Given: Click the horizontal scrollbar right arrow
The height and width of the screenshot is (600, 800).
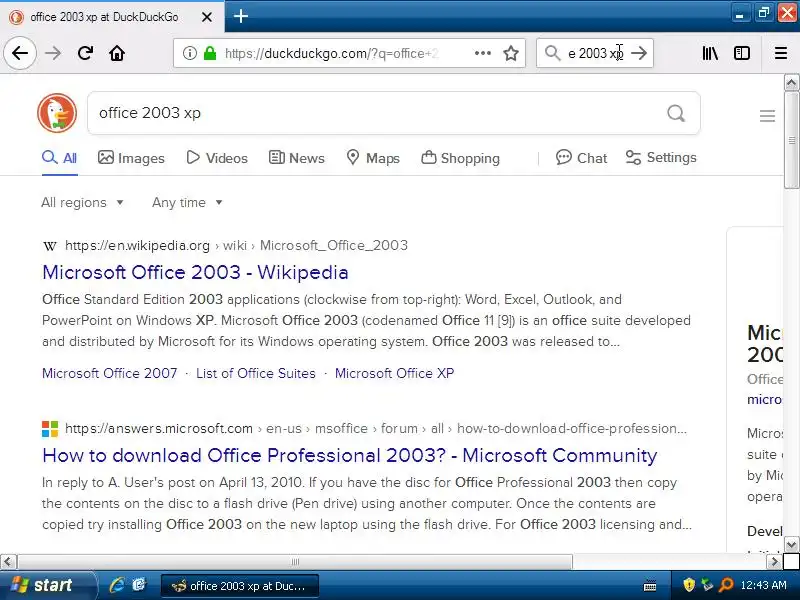Looking at the screenshot, I should pos(774,562).
